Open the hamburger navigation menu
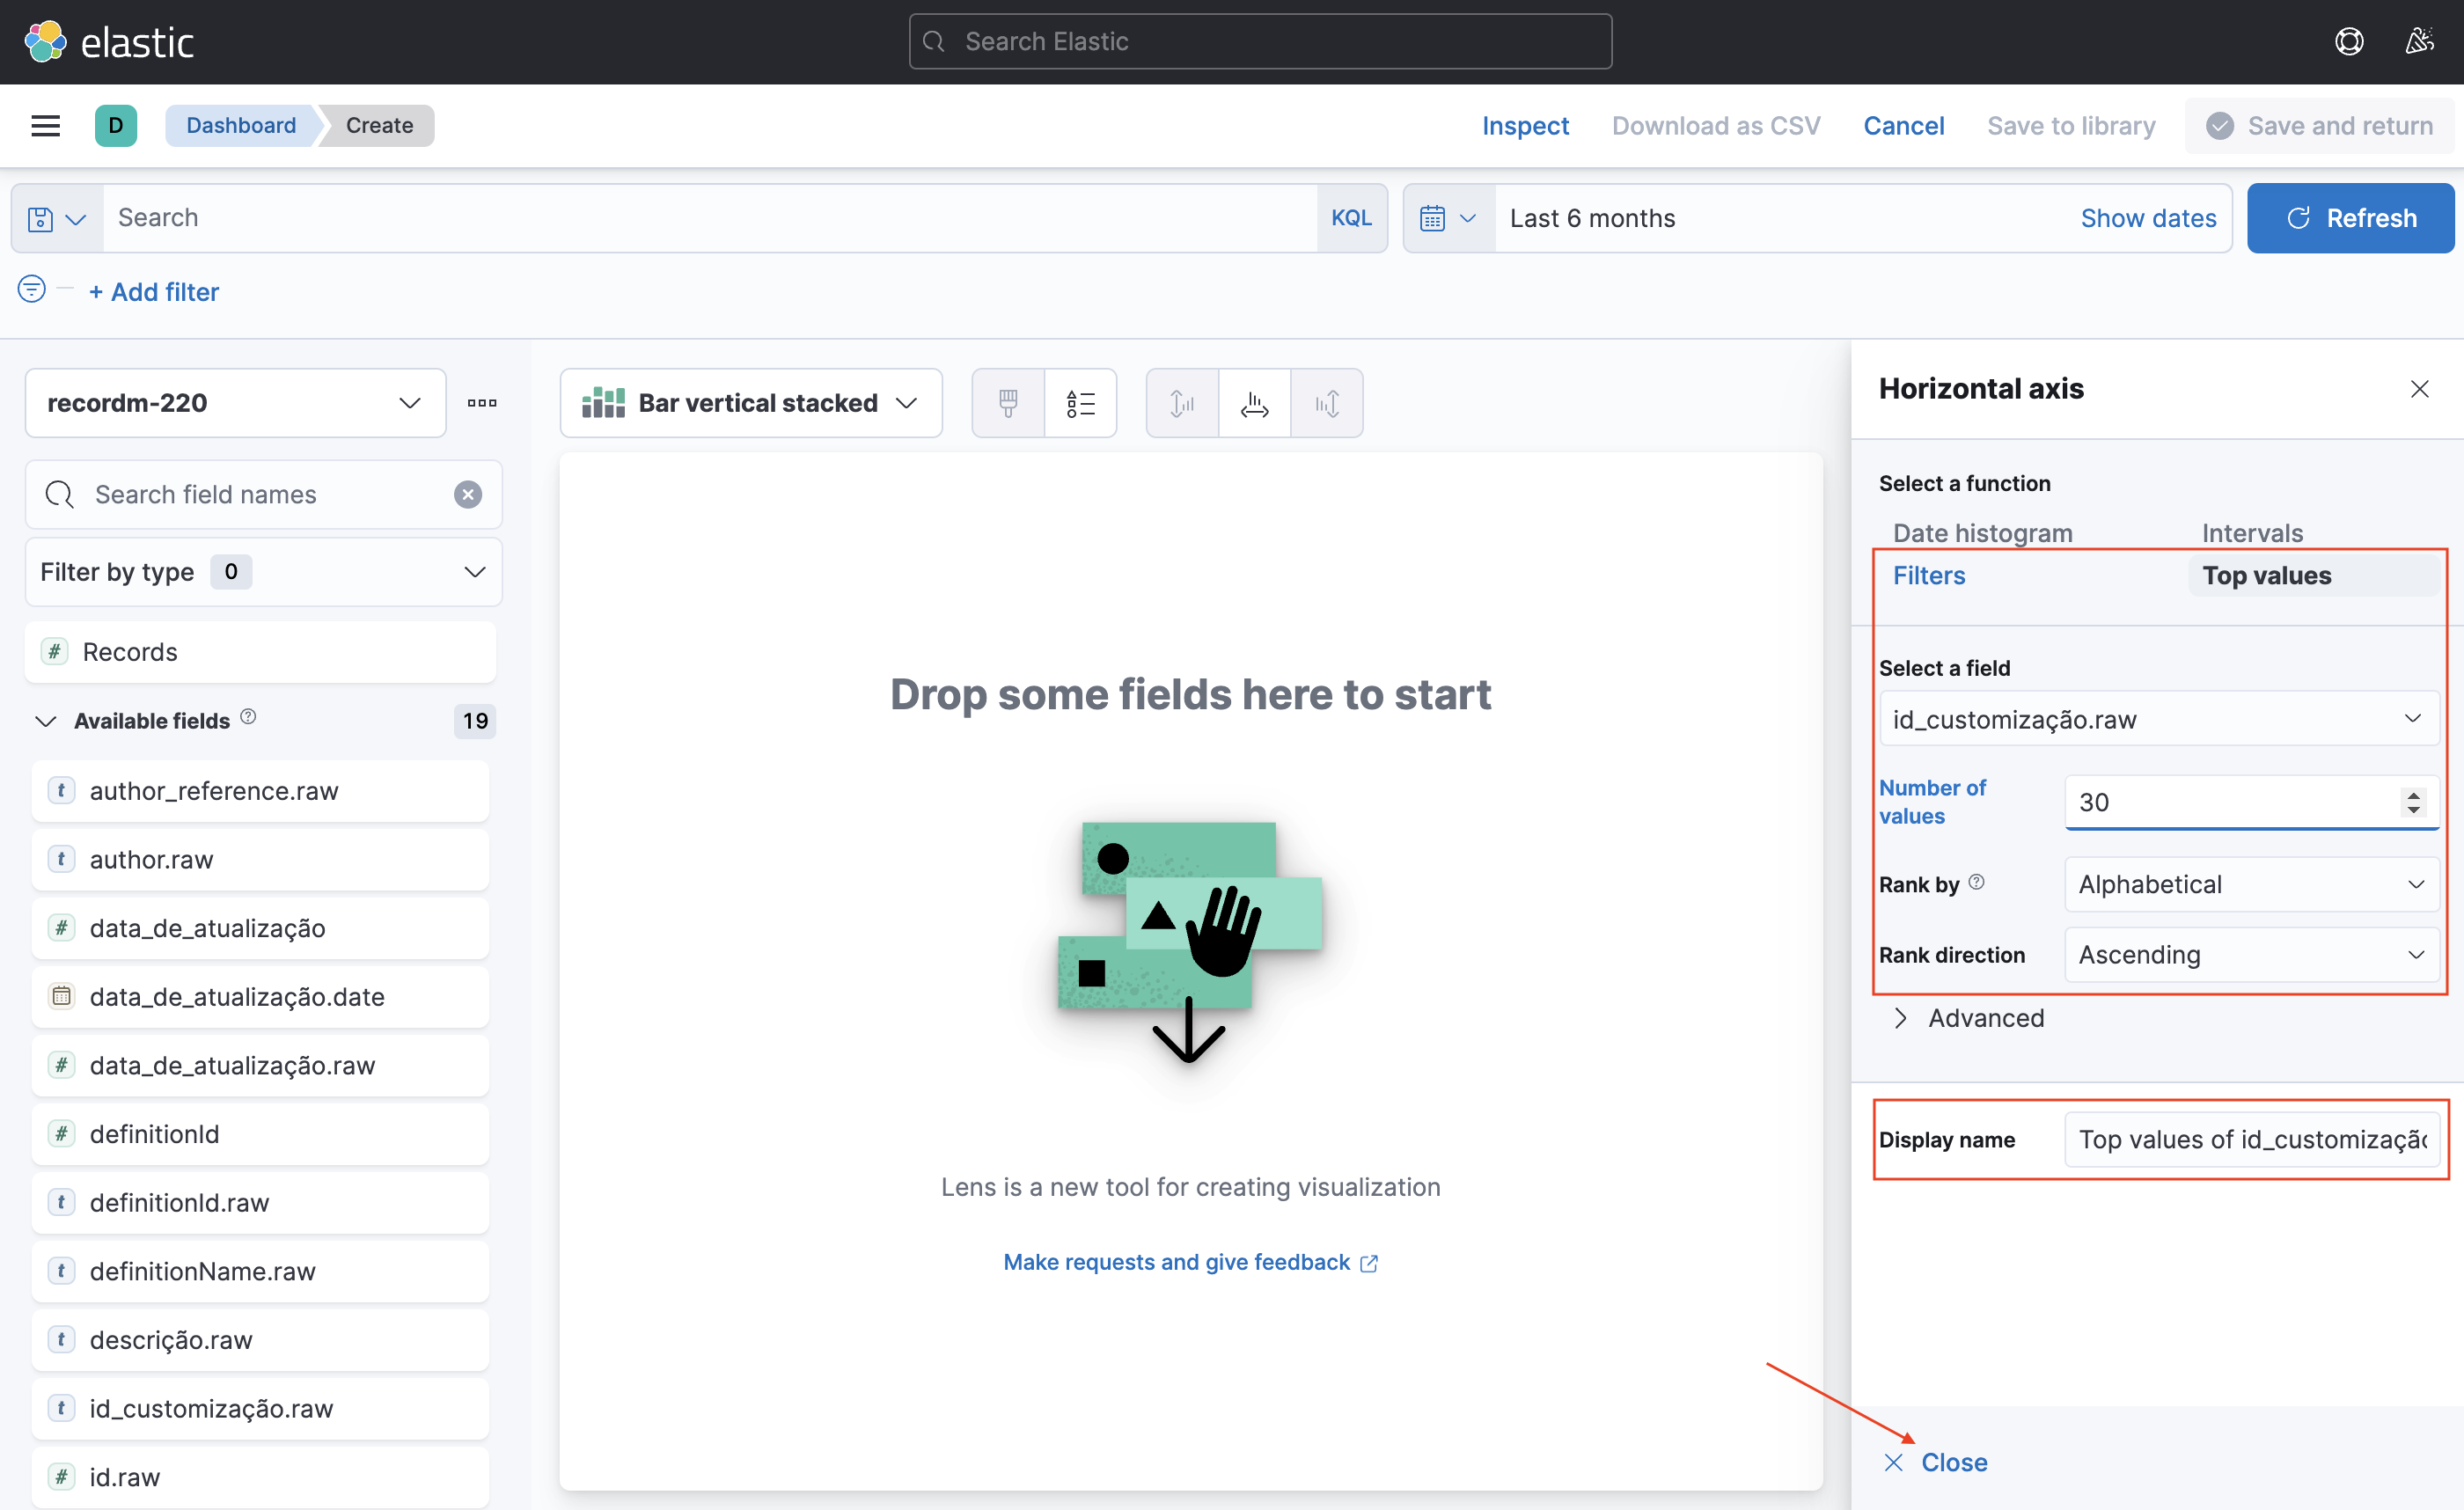This screenshot has width=2464, height=1510. (x=46, y=125)
